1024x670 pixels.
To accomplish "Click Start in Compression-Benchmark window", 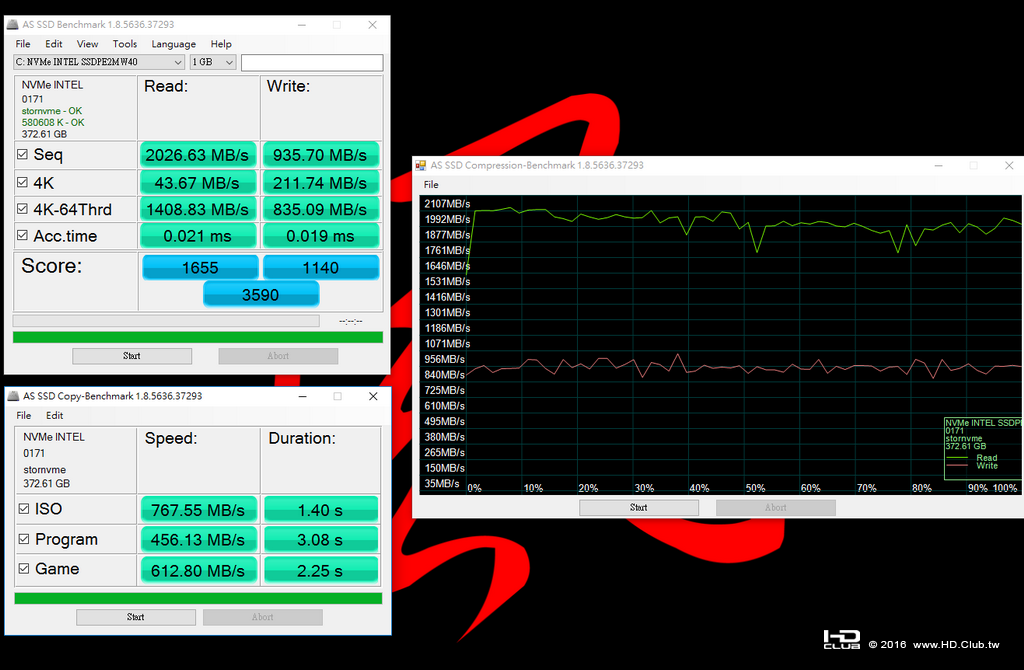I will coord(639,507).
